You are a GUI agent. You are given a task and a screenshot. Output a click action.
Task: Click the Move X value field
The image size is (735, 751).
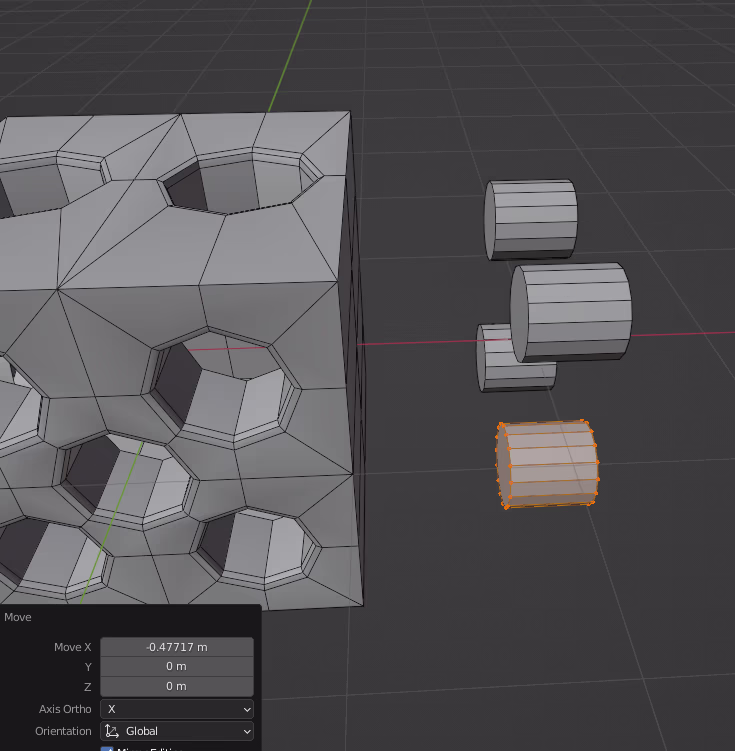(177, 647)
